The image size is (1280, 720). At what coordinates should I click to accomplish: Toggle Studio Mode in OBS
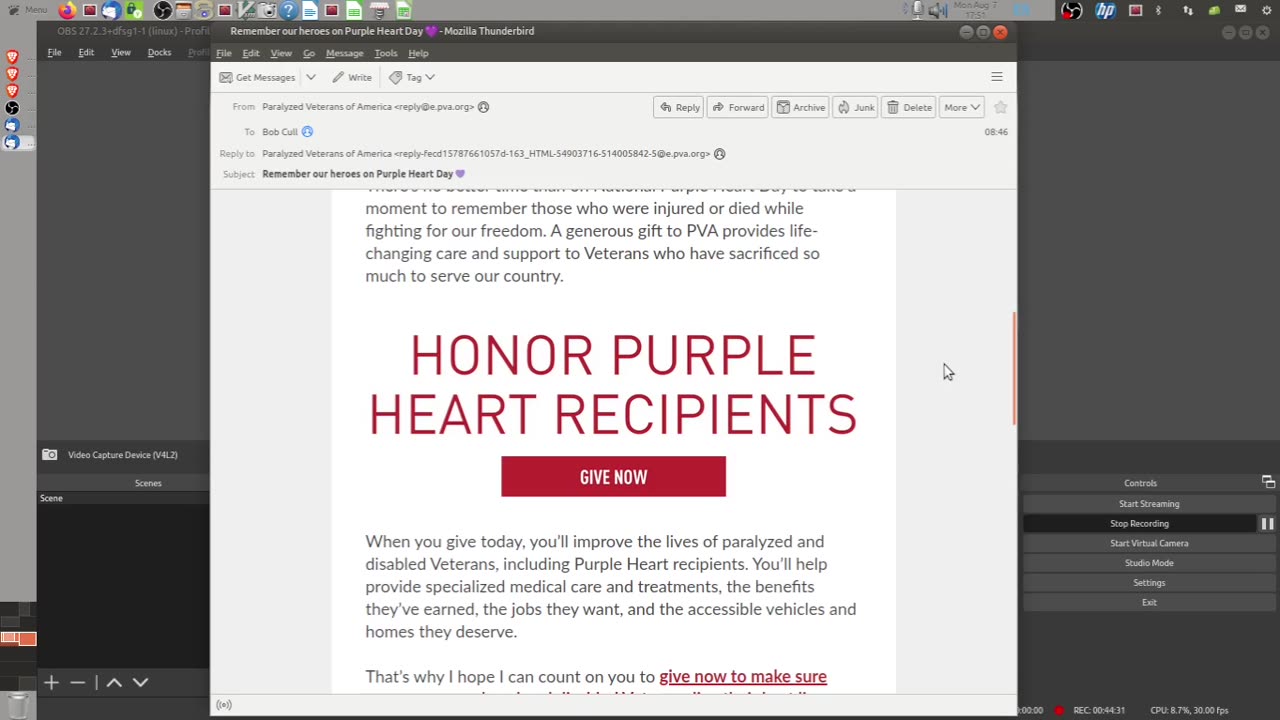point(1149,563)
